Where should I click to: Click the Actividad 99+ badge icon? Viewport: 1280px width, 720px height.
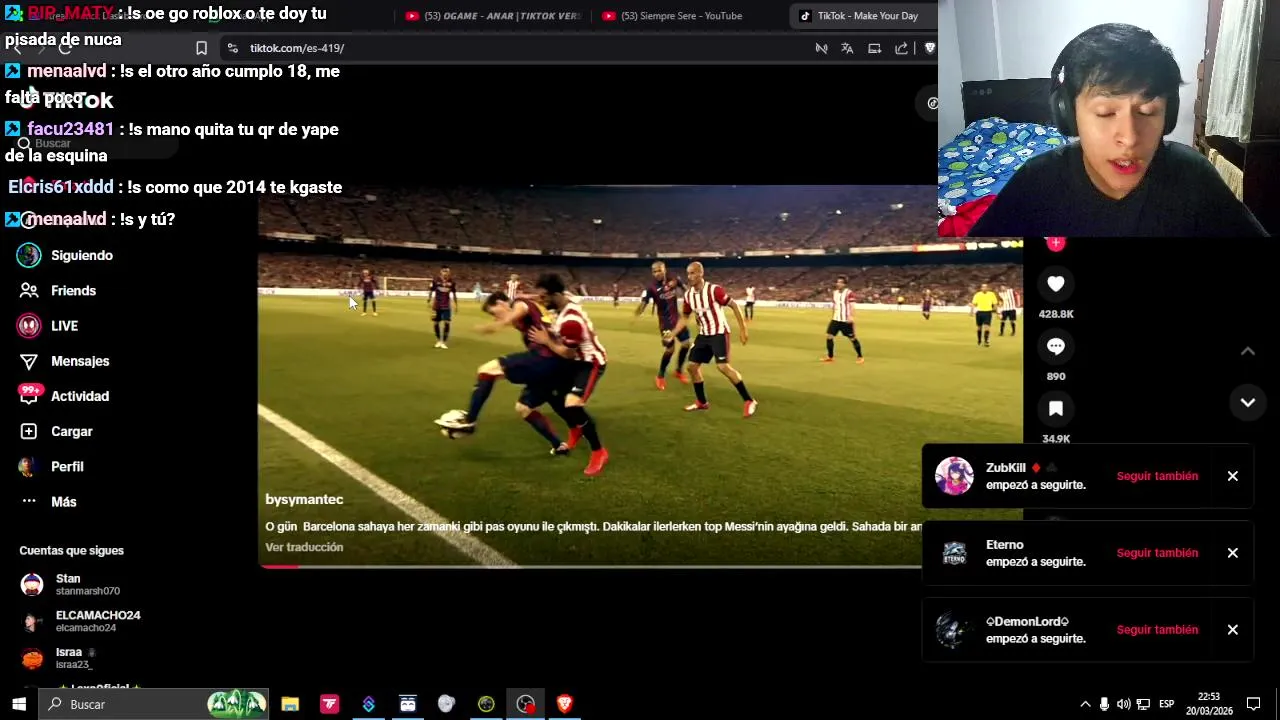point(29,395)
